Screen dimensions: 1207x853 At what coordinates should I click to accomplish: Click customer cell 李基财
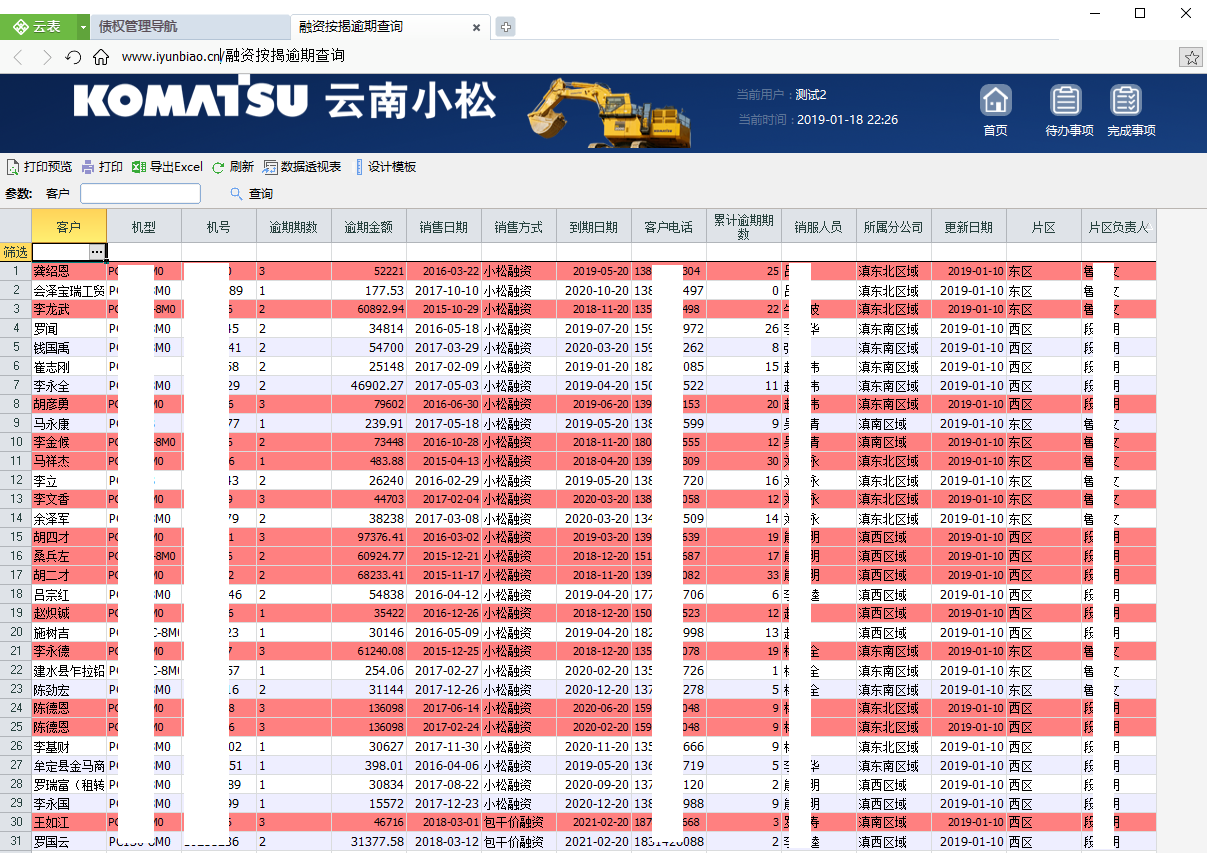pyautogui.click(x=69, y=746)
